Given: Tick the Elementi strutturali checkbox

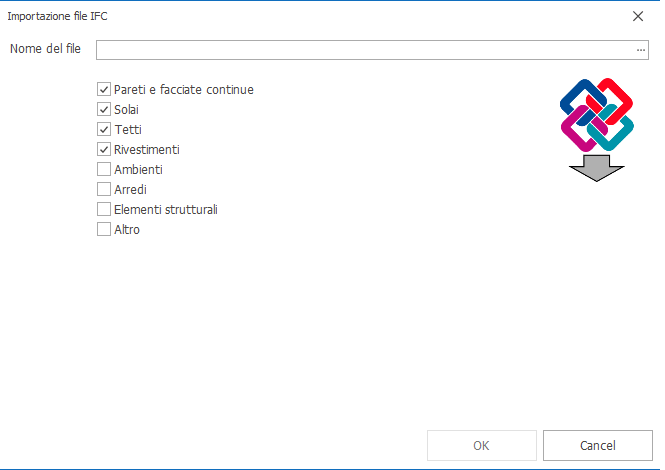Looking at the screenshot, I should (x=104, y=210).
